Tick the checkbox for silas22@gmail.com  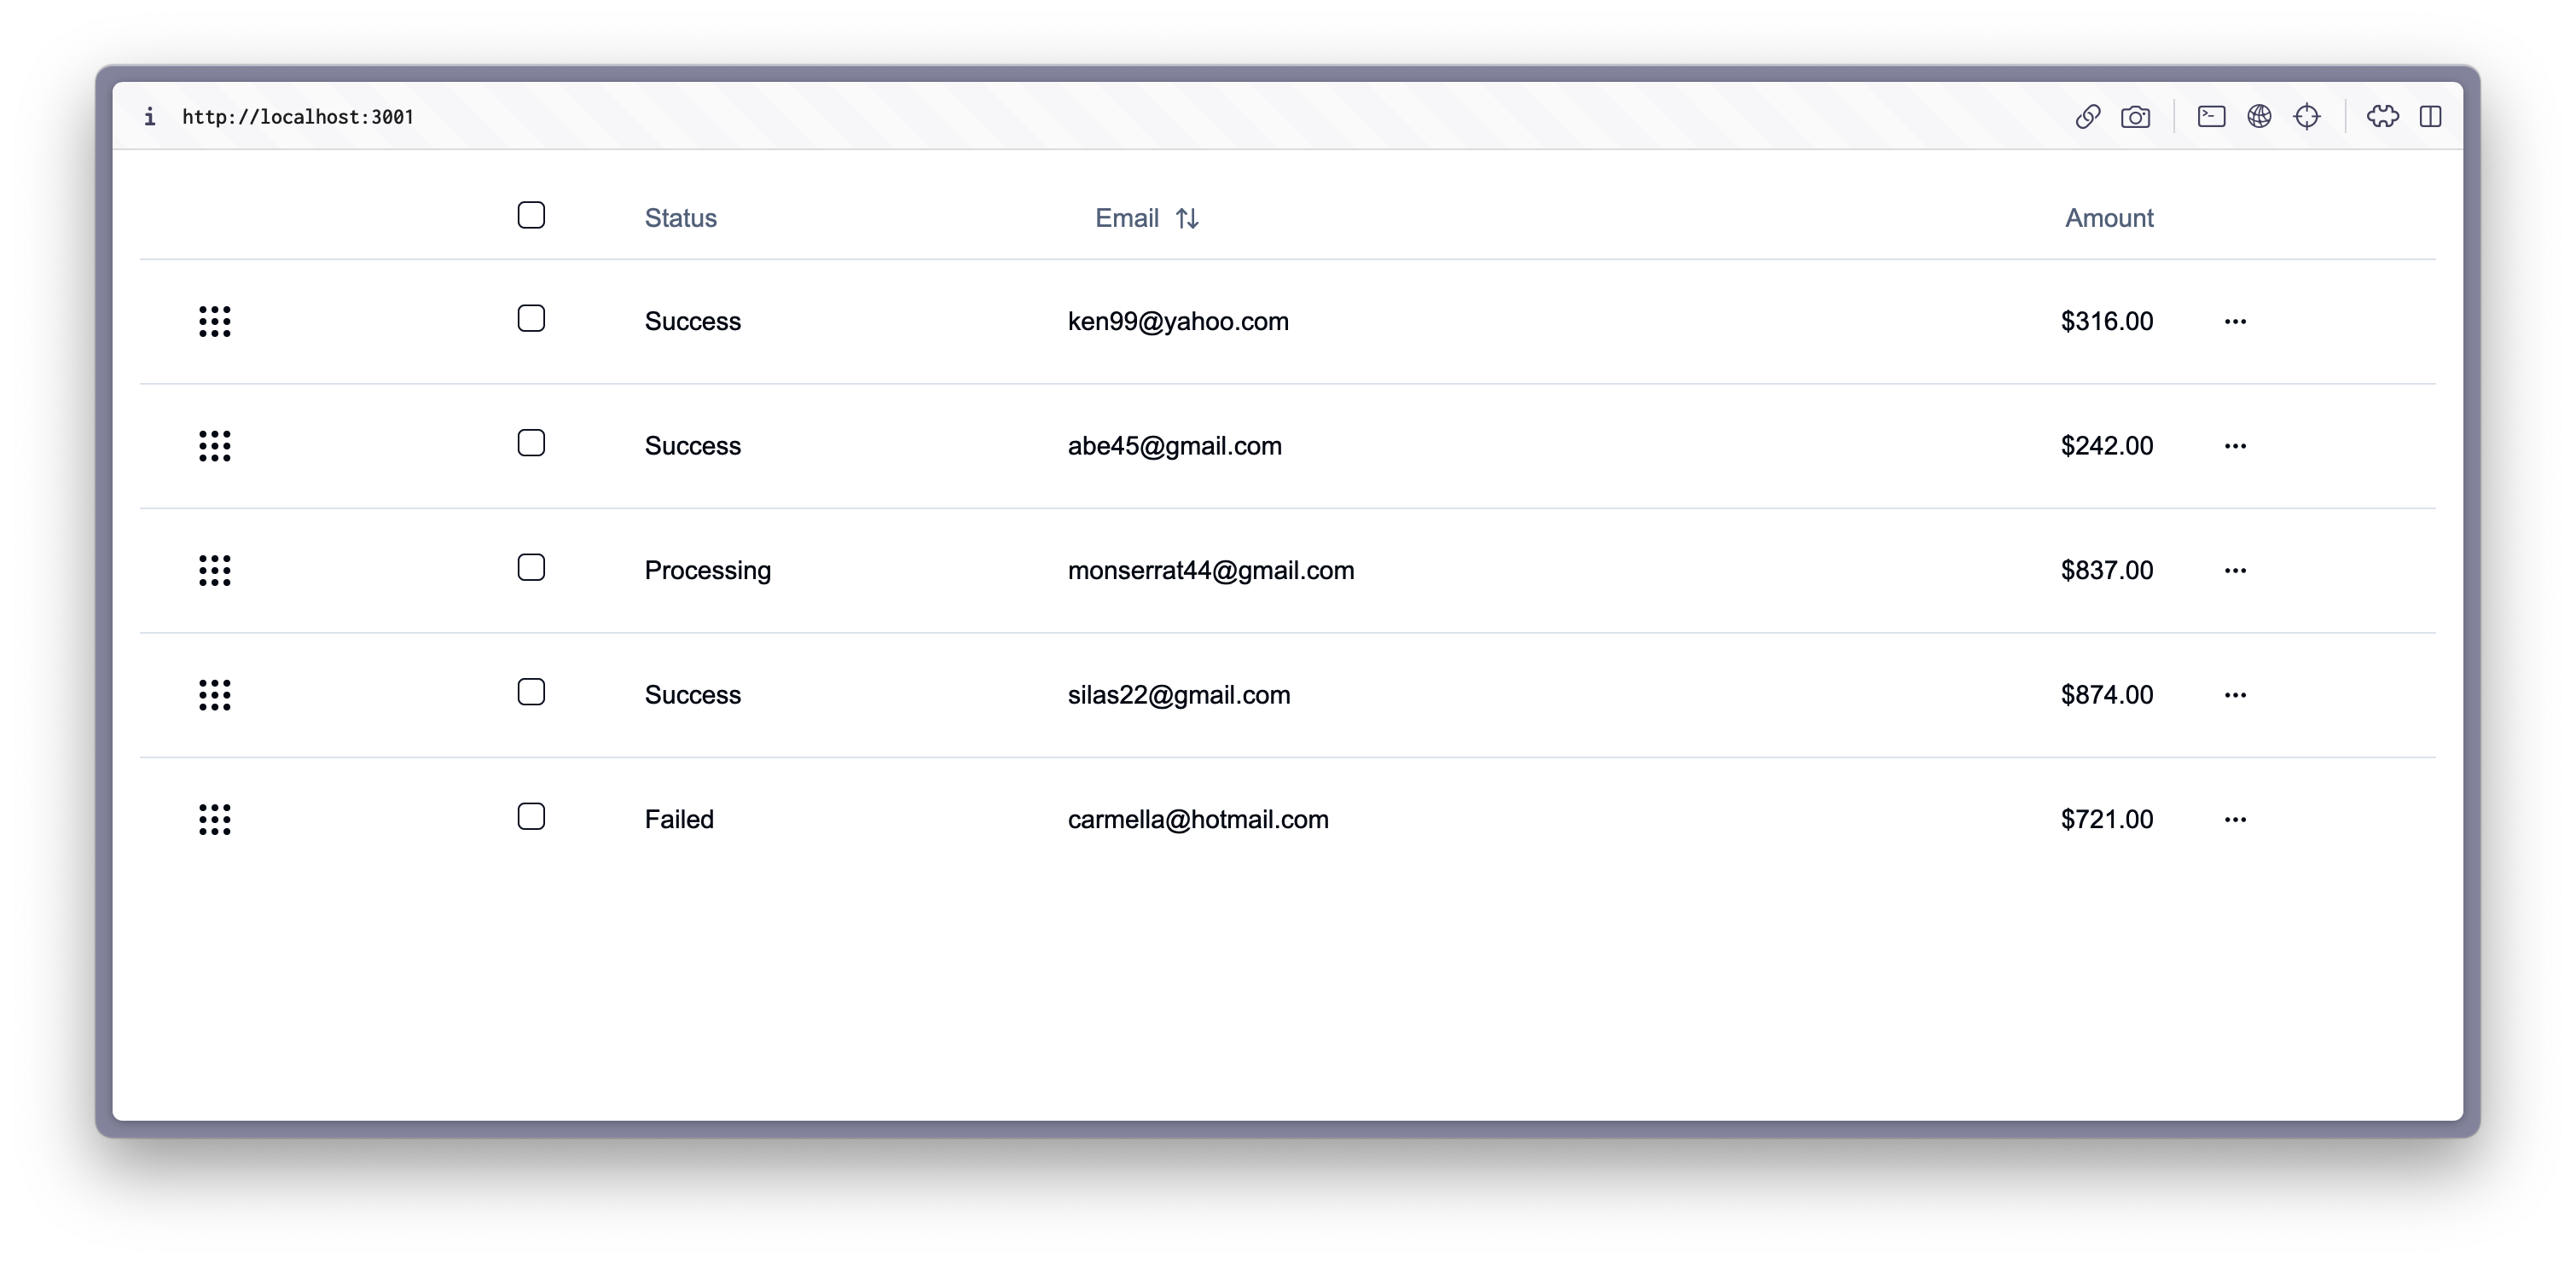531,692
